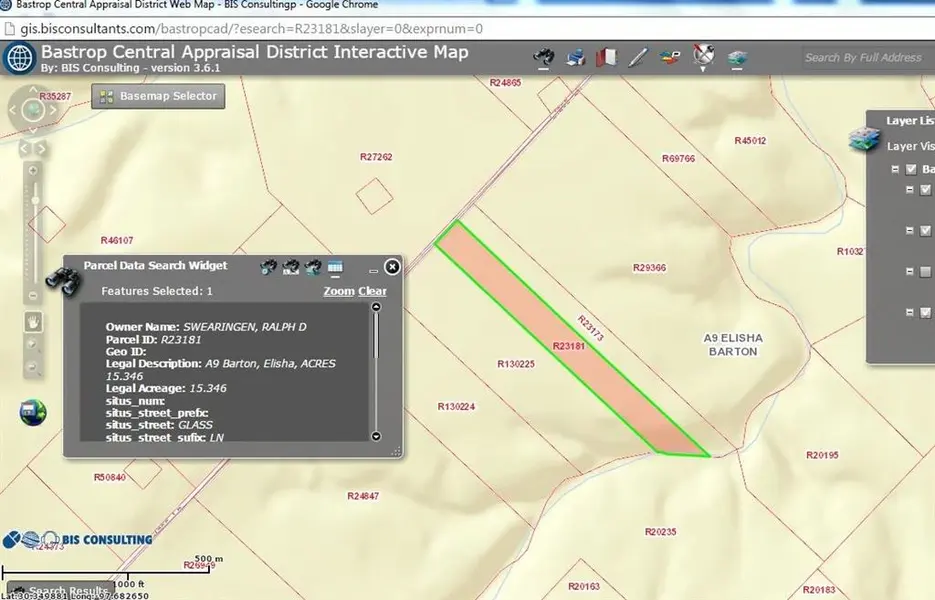The image size is (935, 600).
Task: Choose third binoculars search mode in widget
Action: (312, 267)
